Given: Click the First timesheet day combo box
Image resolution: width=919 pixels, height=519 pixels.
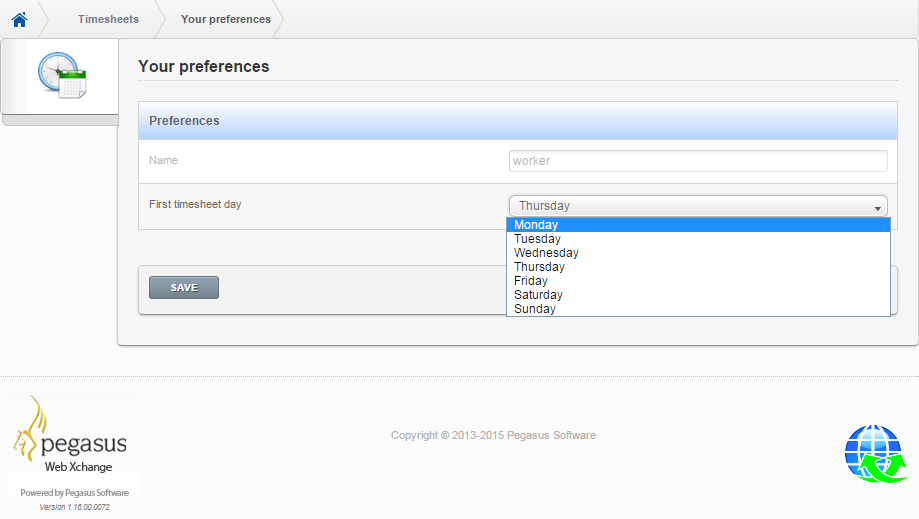Looking at the screenshot, I should (x=698, y=206).
